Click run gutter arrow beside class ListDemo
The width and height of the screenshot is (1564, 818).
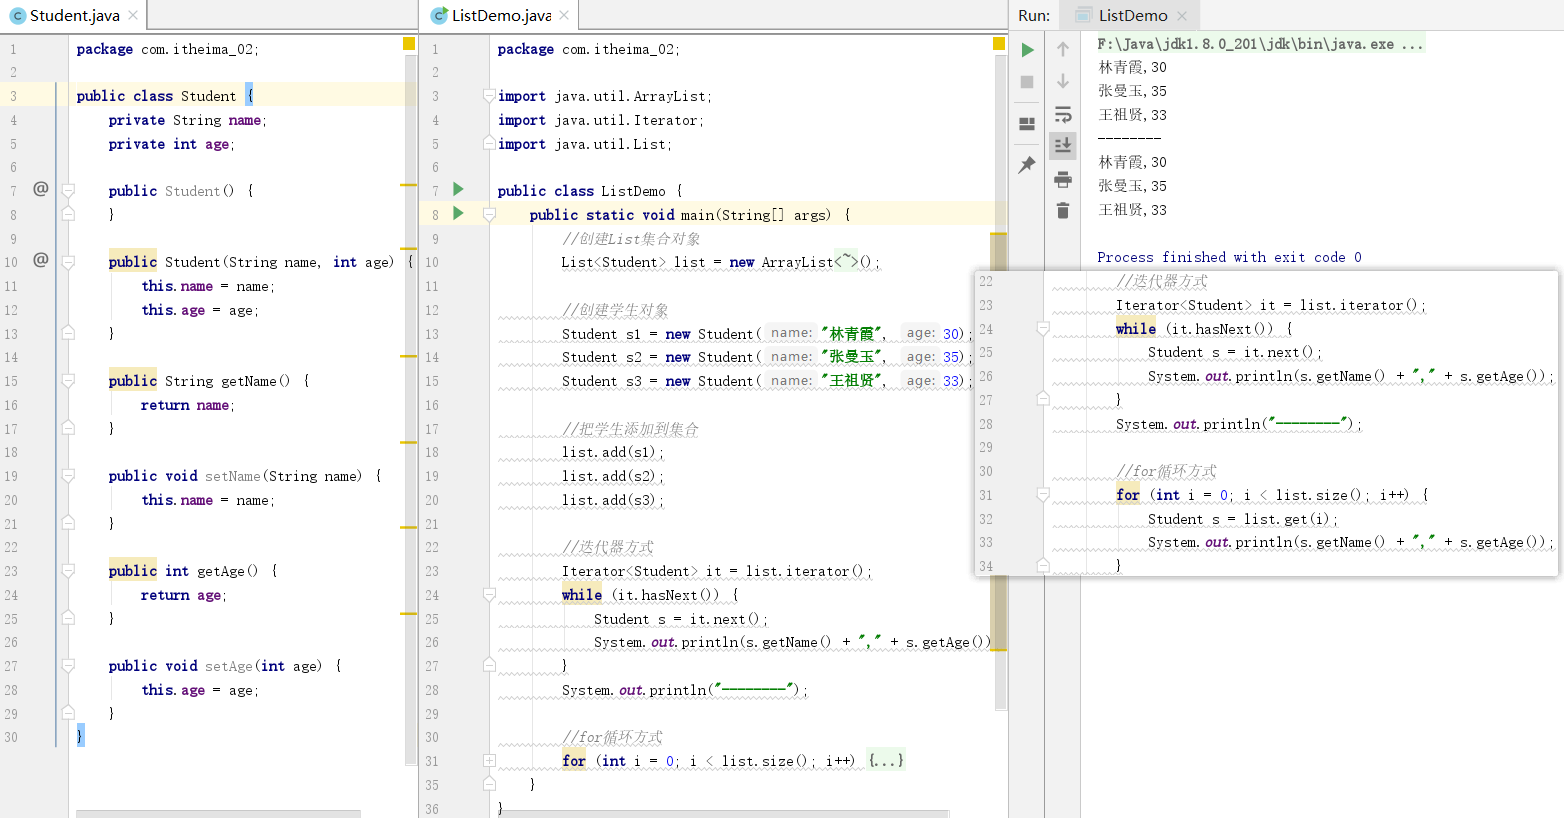(458, 189)
